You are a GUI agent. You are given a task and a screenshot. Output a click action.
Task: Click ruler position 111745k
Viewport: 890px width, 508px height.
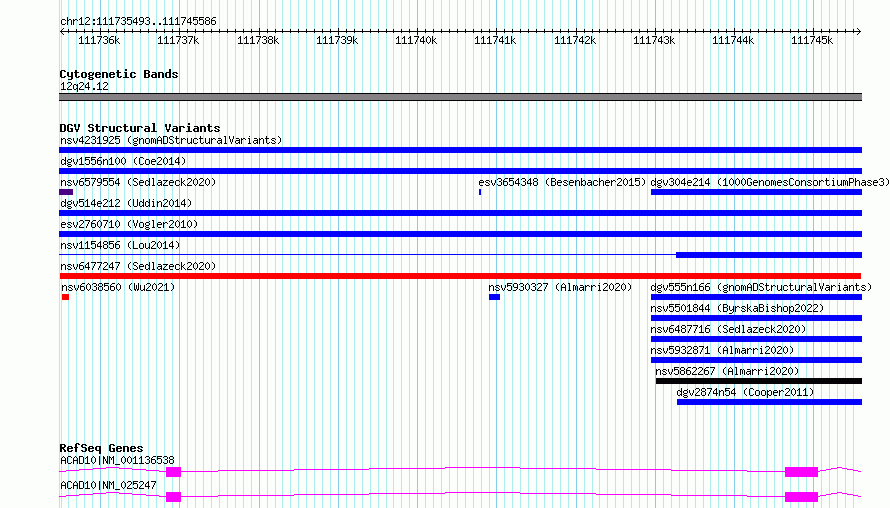pyautogui.click(x=812, y=40)
